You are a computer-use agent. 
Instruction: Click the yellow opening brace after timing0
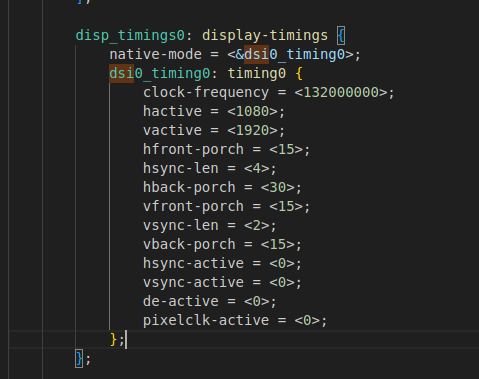[299, 73]
